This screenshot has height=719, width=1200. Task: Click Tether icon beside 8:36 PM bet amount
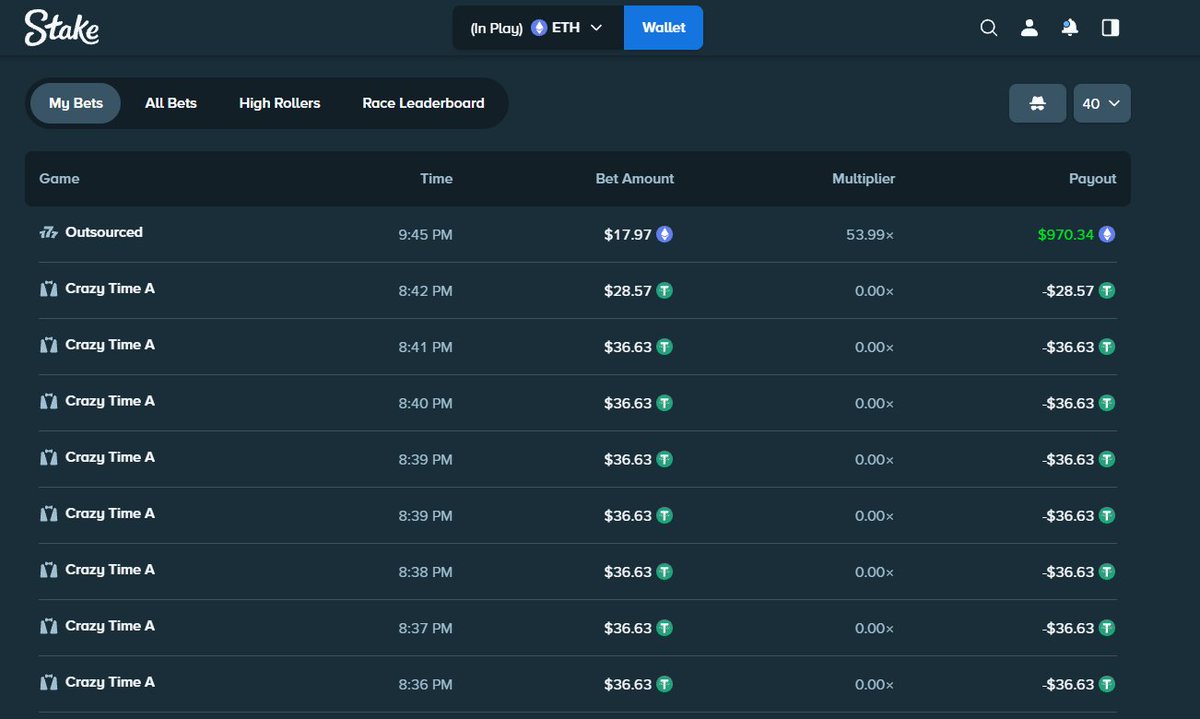coord(665,684)
